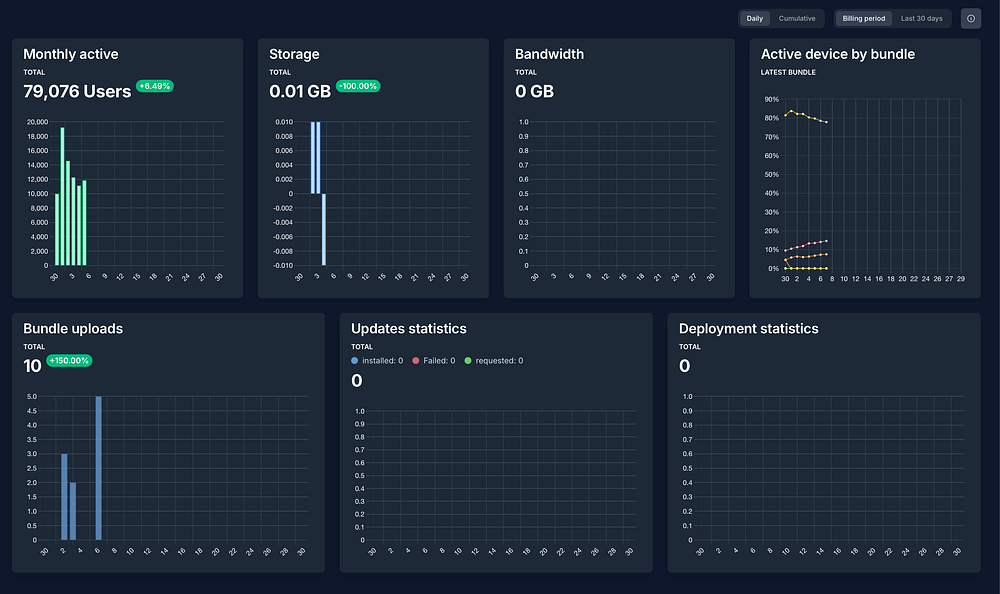Viewport: 1000px width, 594px height.
Task: Click the 0.01 GB storage total
Action: 300,91
